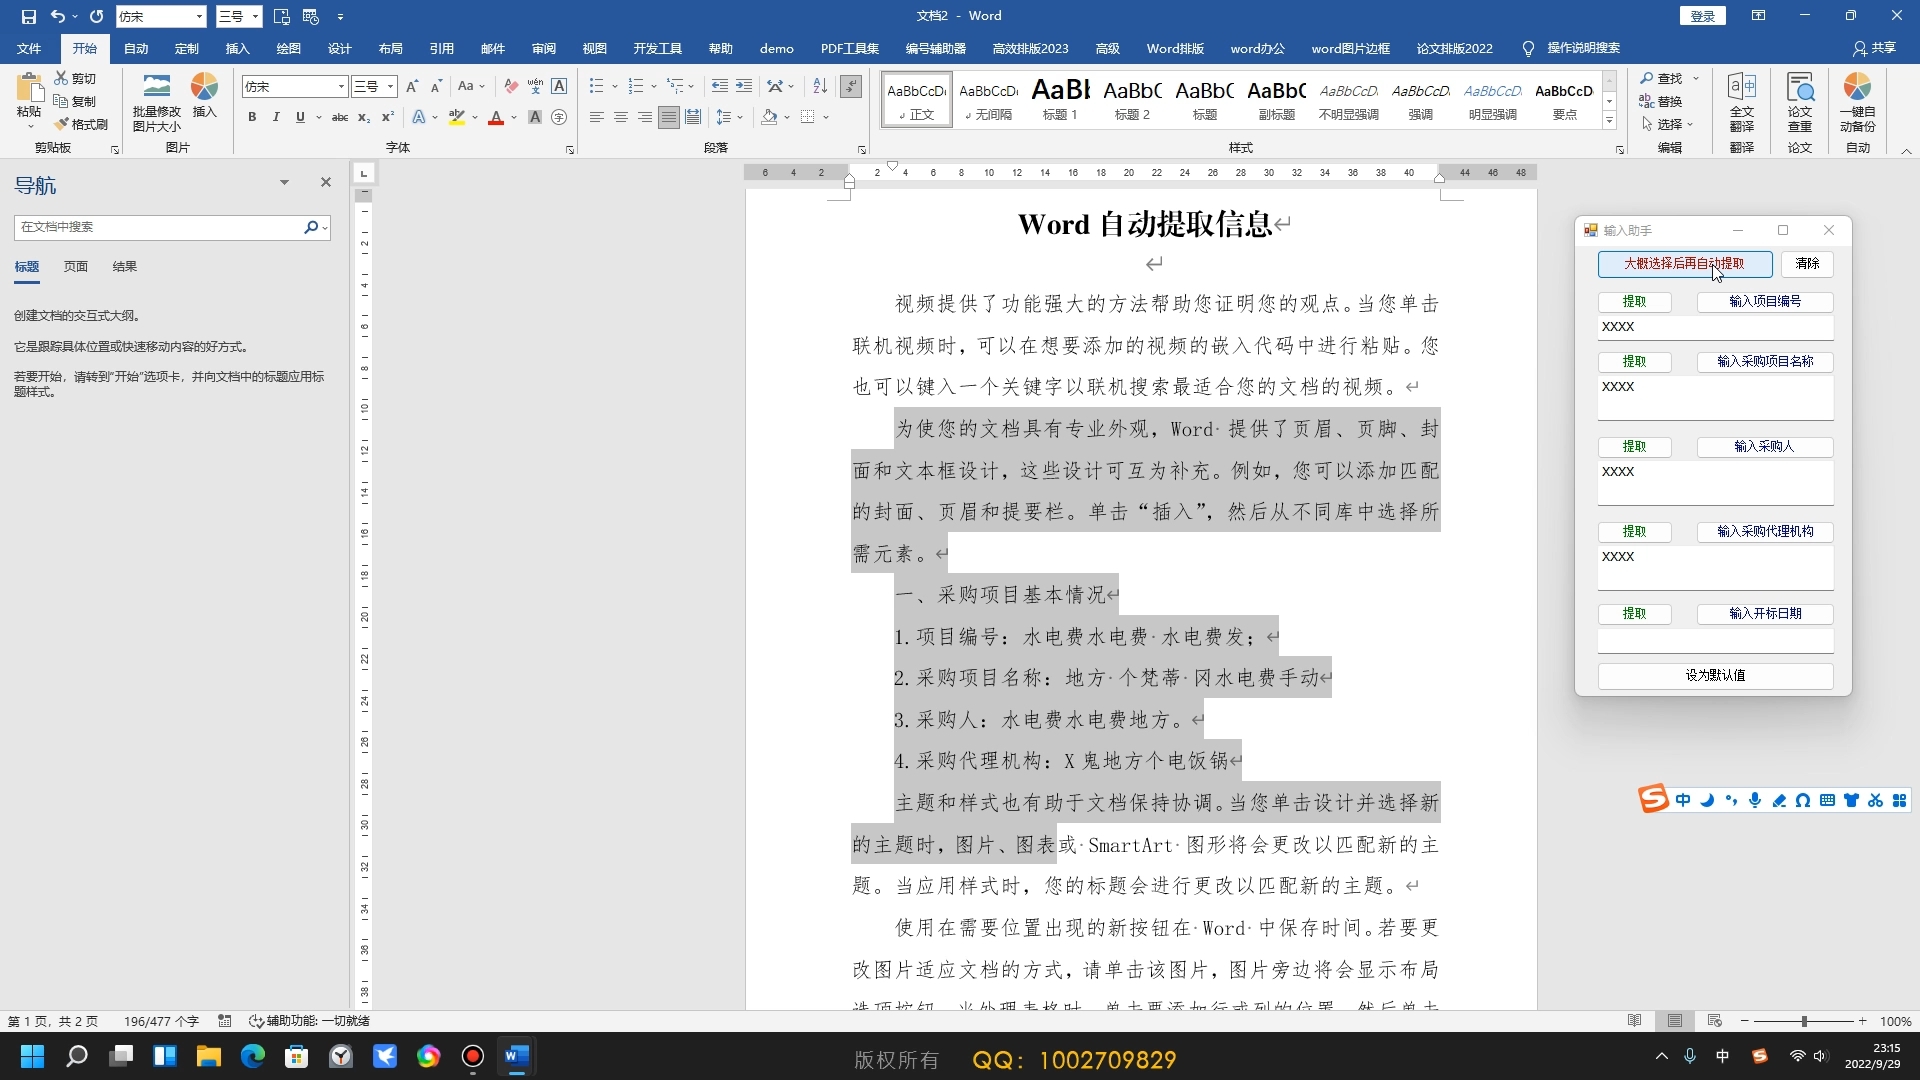The image size is (1920, 1080).
Task: Toggle subscript formatting
Action: (364, 117)
